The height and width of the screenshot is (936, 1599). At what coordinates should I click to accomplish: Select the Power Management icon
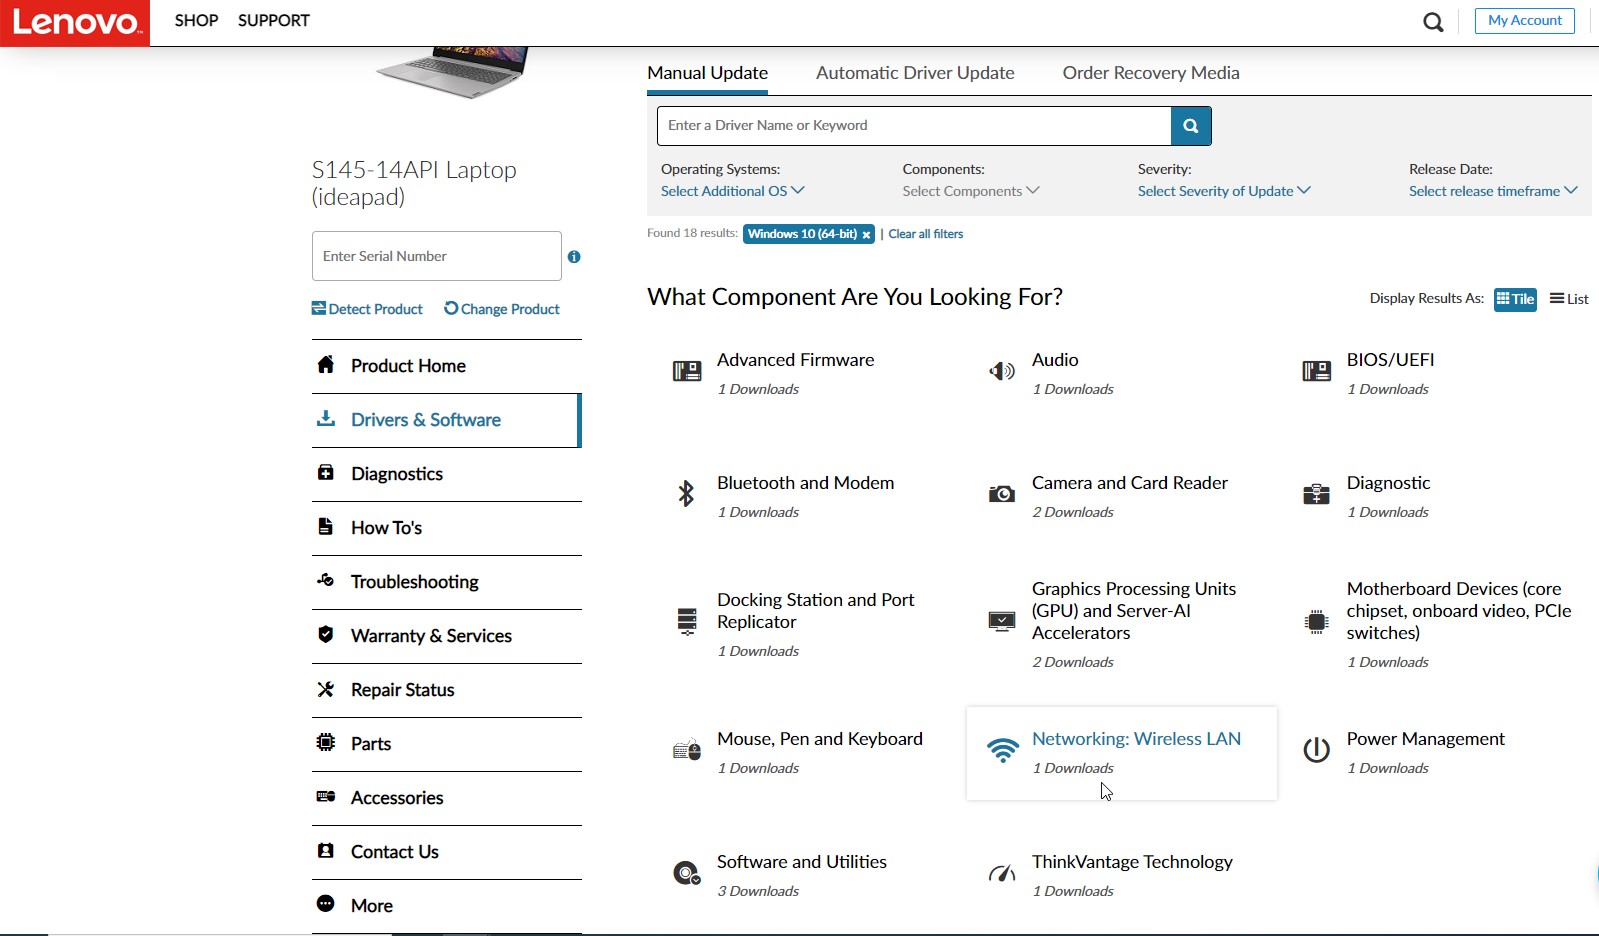(1316, 749)
